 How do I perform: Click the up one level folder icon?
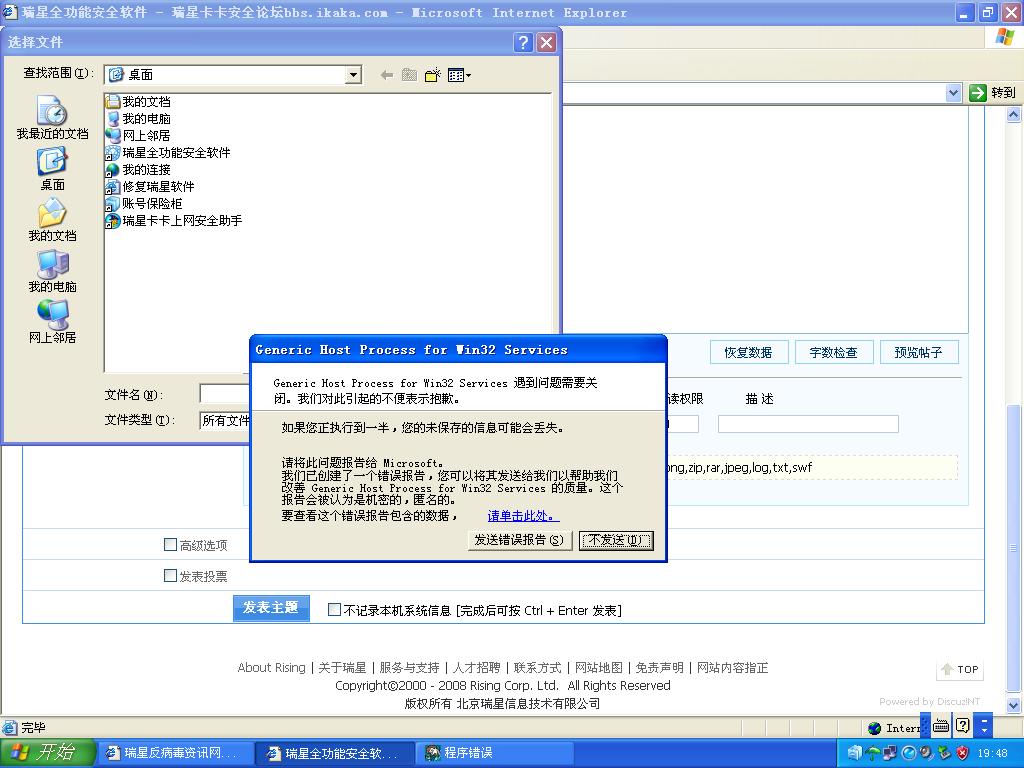tap(409, 75)
